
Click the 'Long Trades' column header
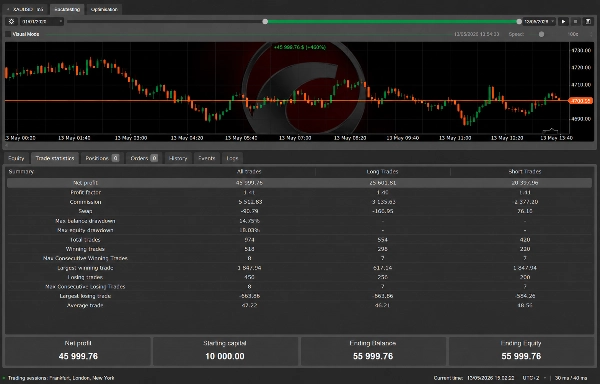pos(382,171)
